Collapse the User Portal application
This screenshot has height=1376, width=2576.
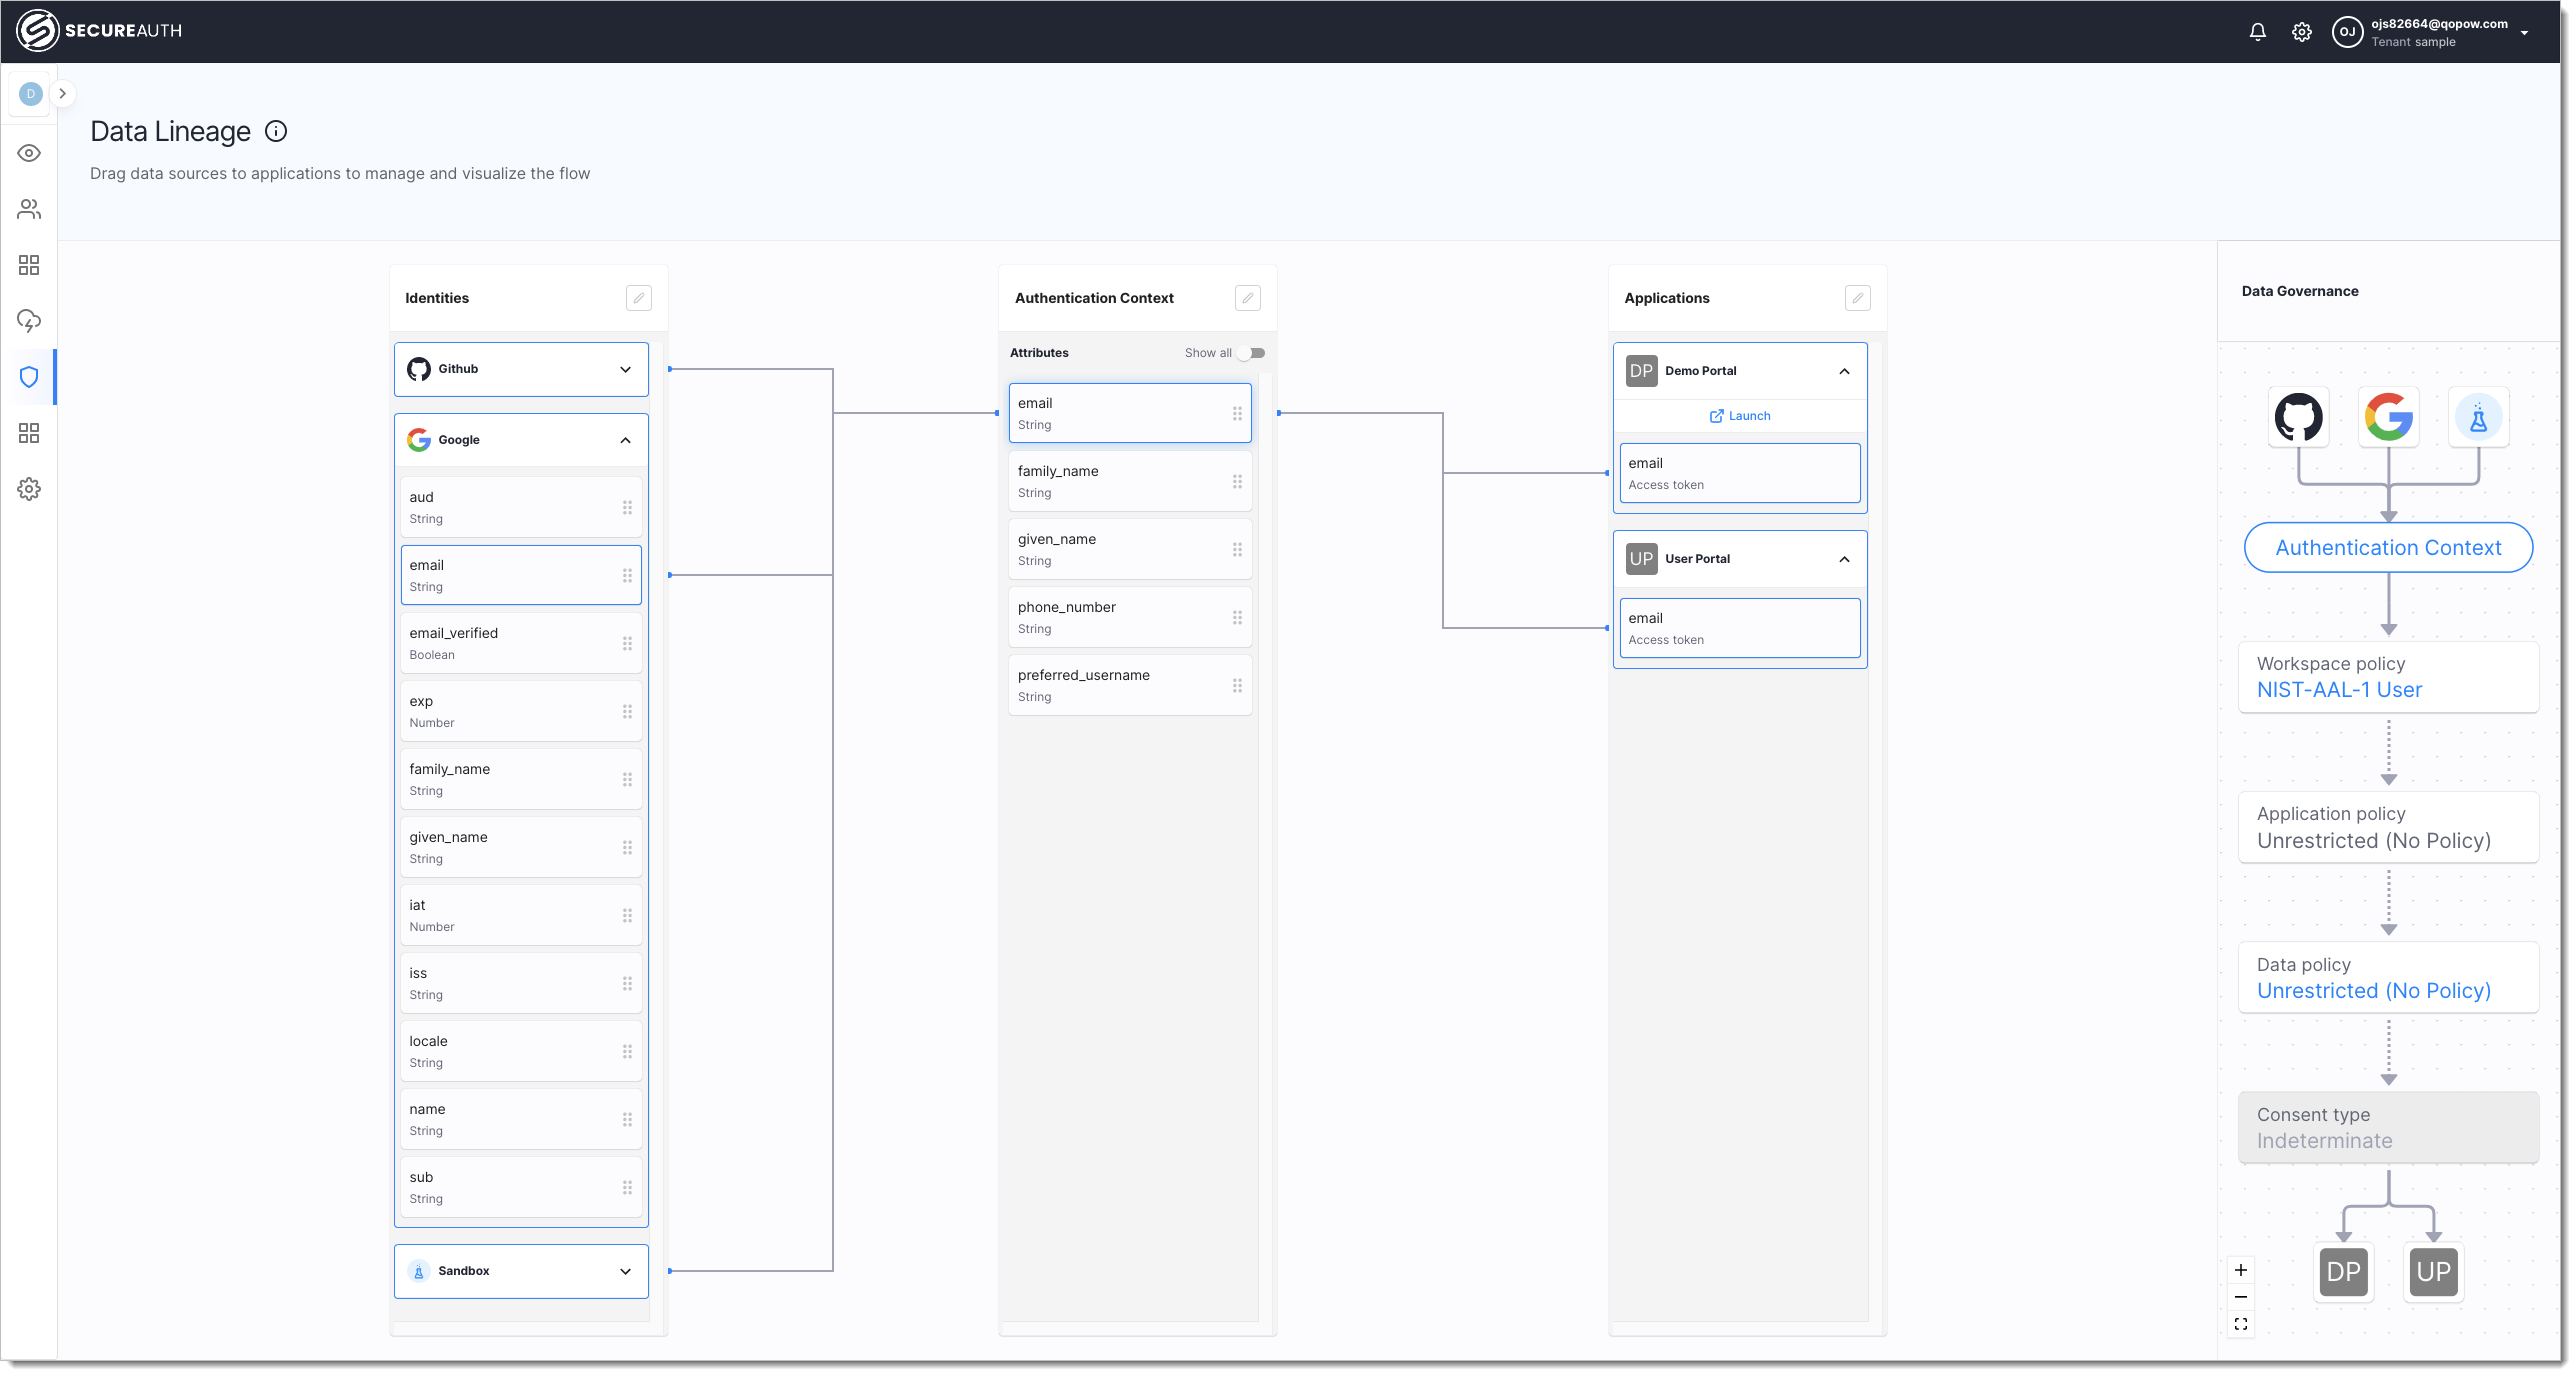click(1844, 559)
